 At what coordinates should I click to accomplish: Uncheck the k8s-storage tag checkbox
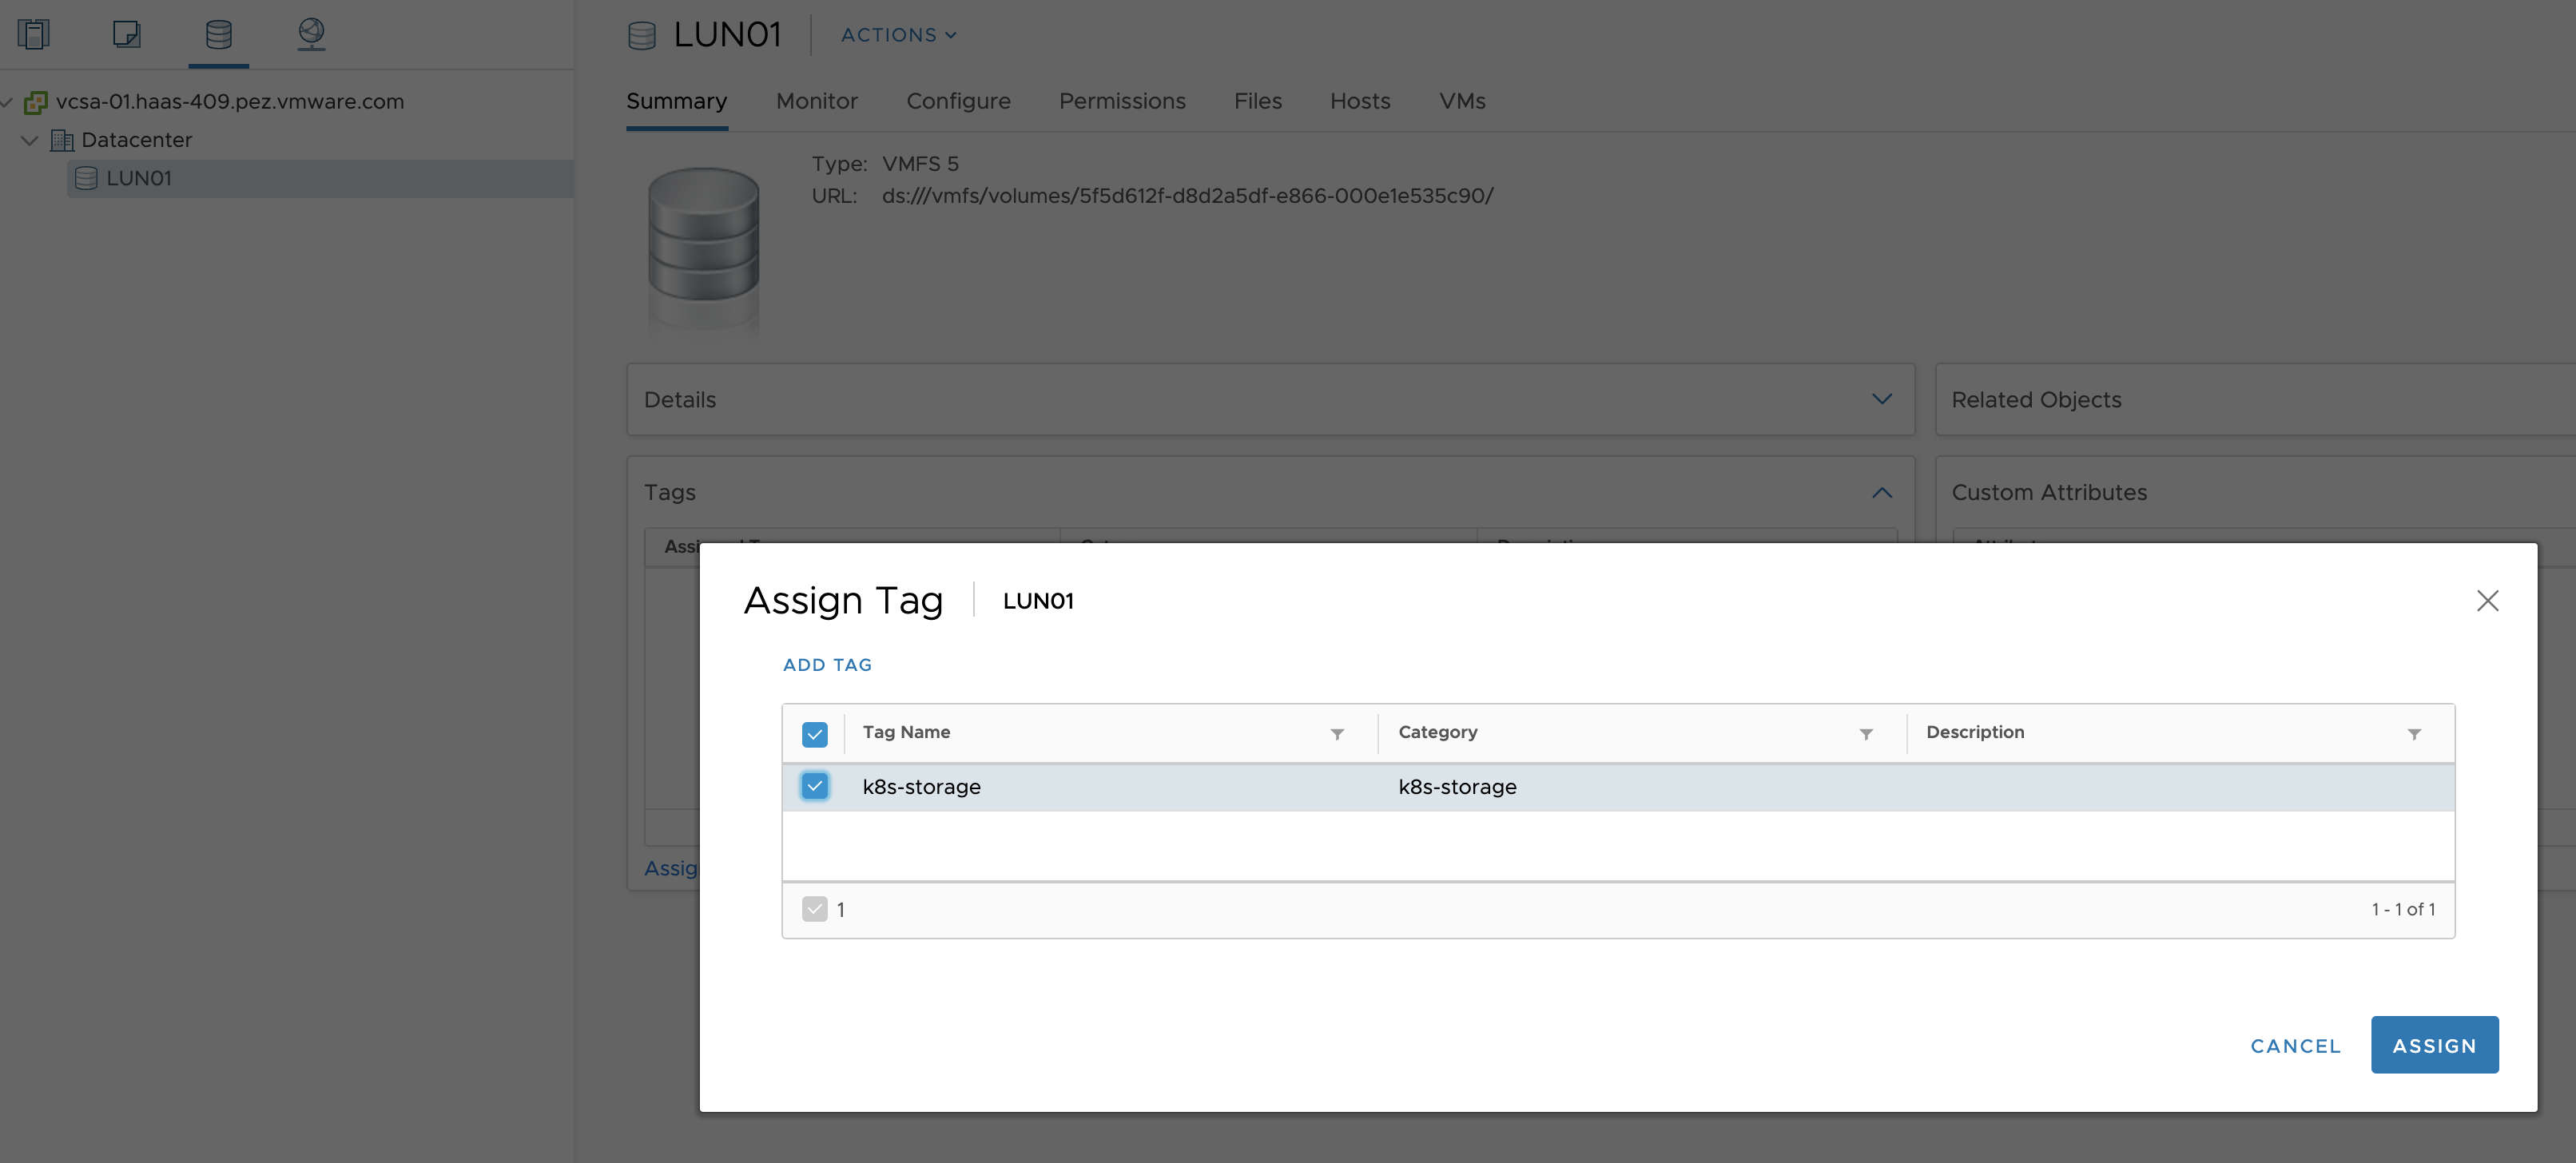pos(814,786)
